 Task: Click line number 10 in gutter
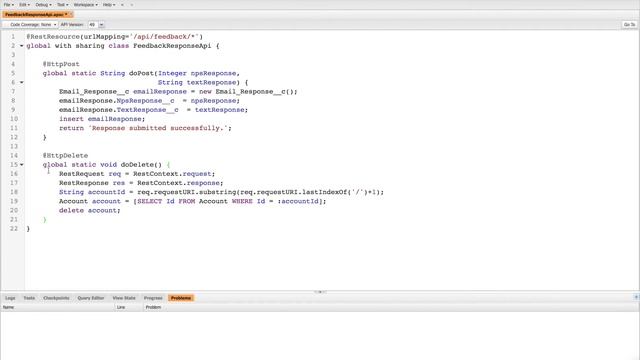click(14, 119)
